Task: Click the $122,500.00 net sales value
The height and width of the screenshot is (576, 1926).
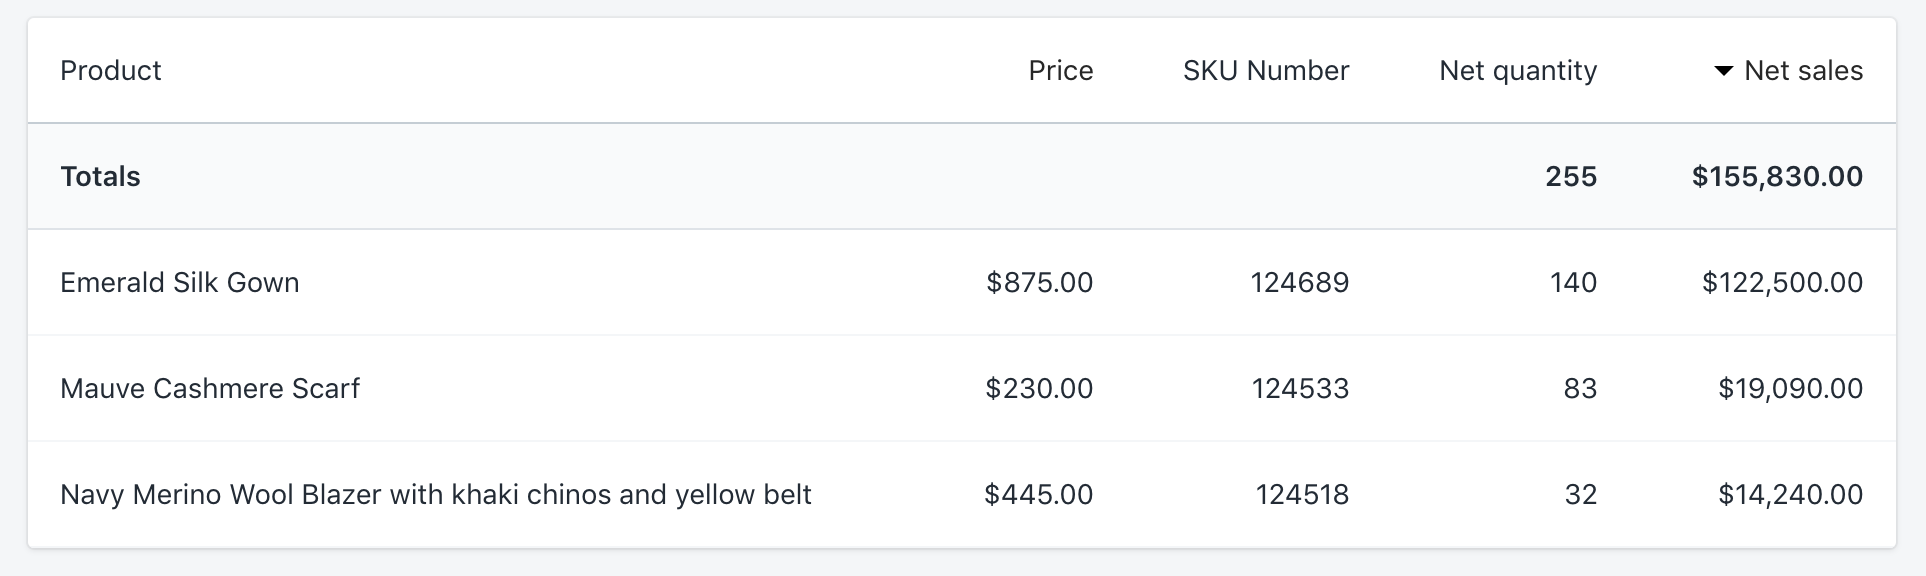Action: coord(1781,283)
